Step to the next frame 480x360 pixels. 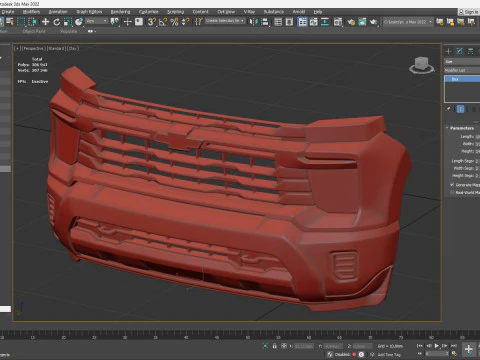coord(445,346)
